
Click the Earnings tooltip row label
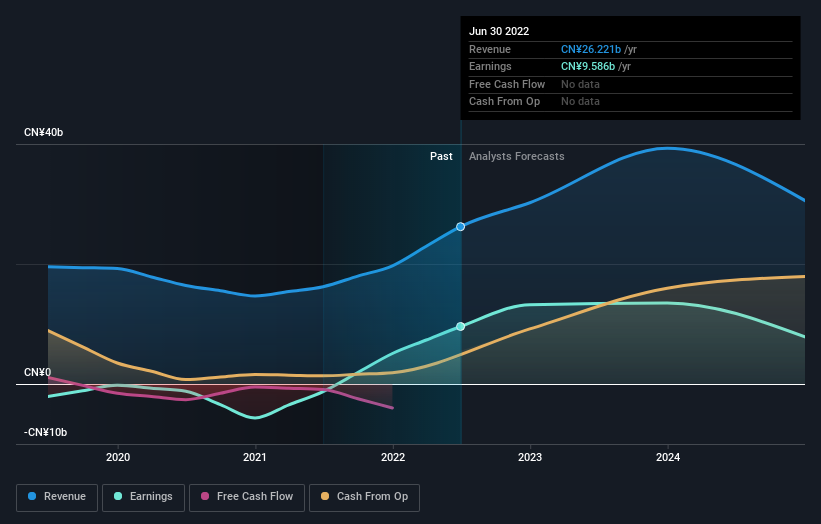490,66
